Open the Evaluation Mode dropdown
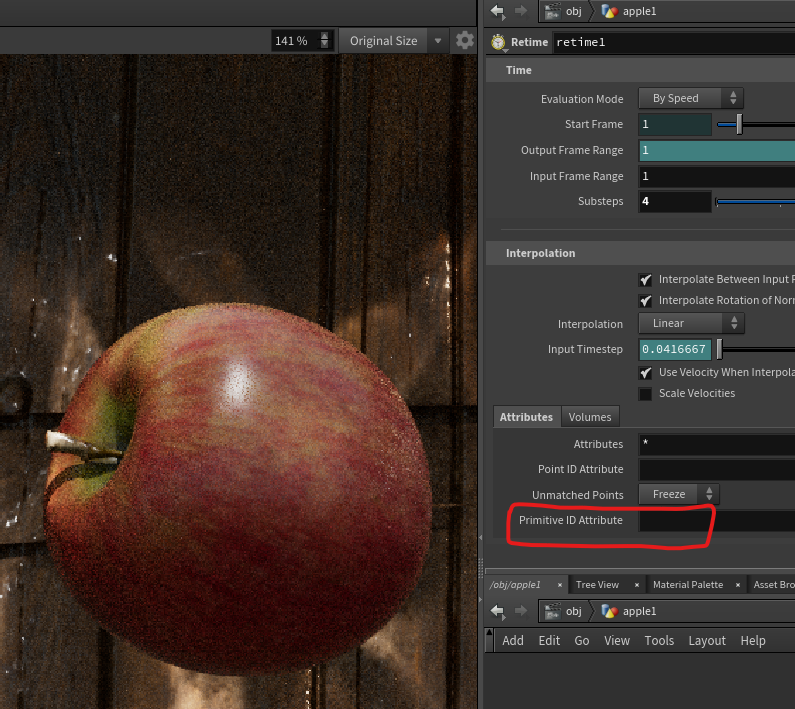Screen dimensions: 795x709 coord(691,98)
